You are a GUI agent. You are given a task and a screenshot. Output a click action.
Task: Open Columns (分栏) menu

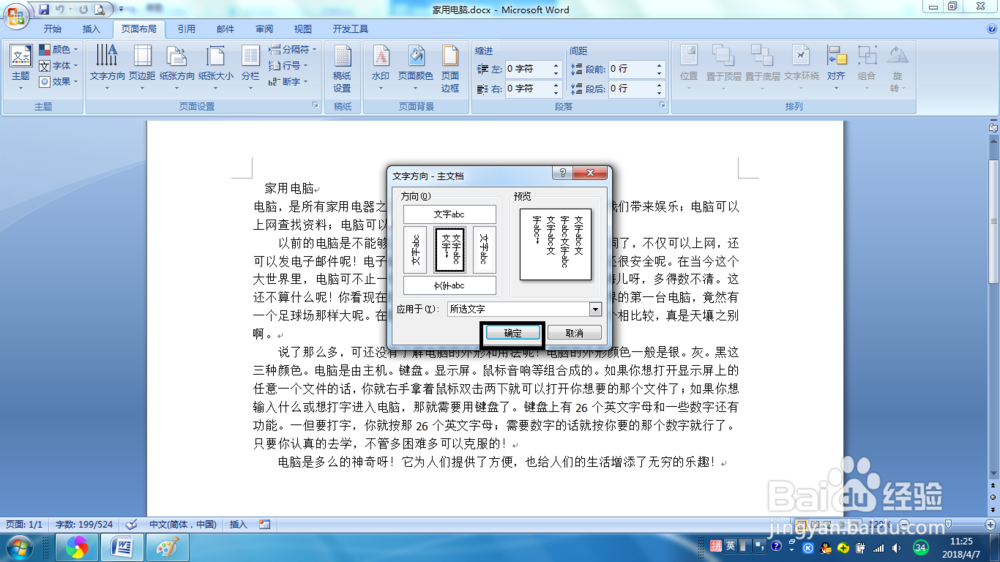click(250, 66)
